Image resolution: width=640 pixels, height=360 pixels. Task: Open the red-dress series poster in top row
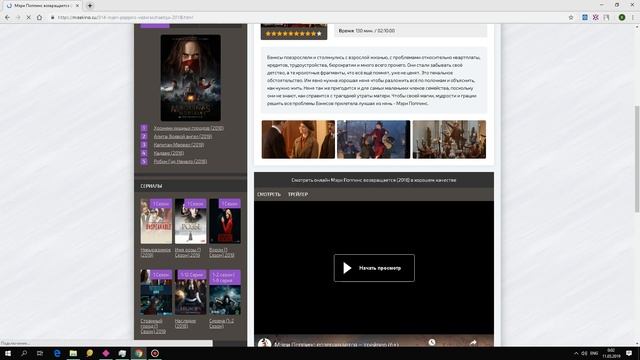point(225,221)
